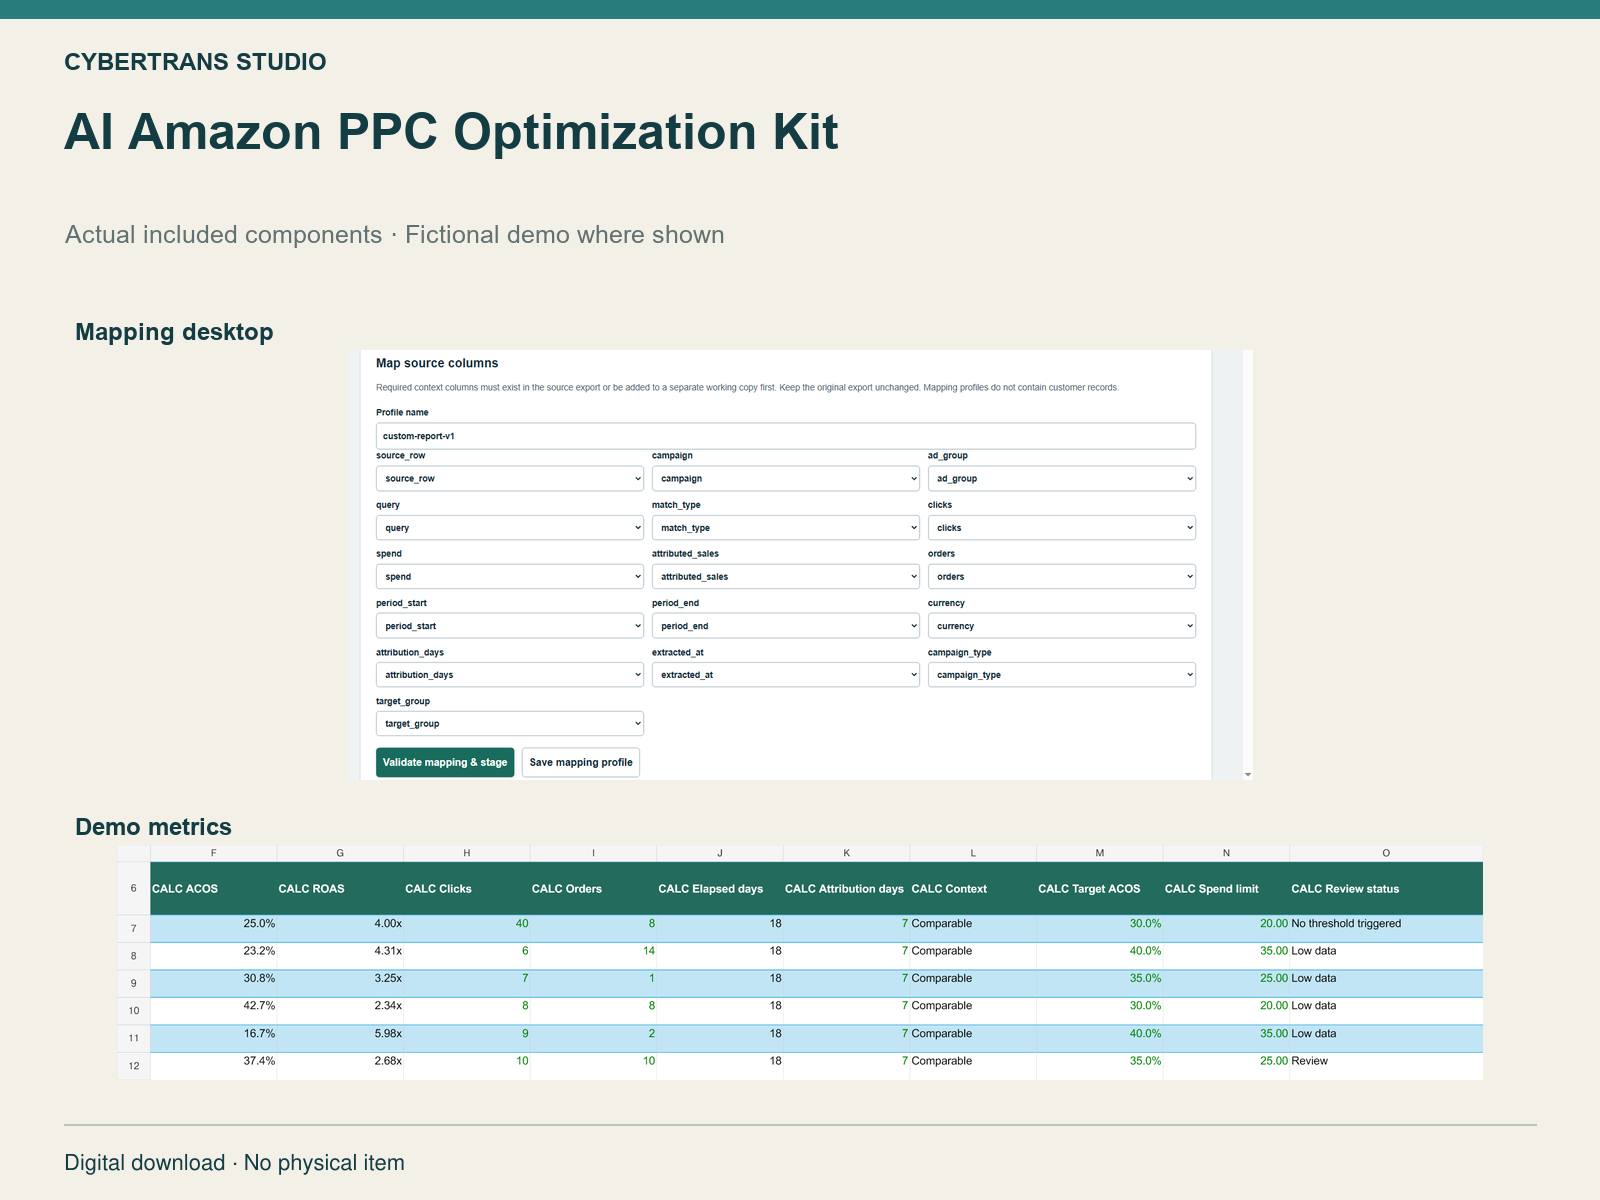Expand the clicks dropdown

click(1062, 527)
